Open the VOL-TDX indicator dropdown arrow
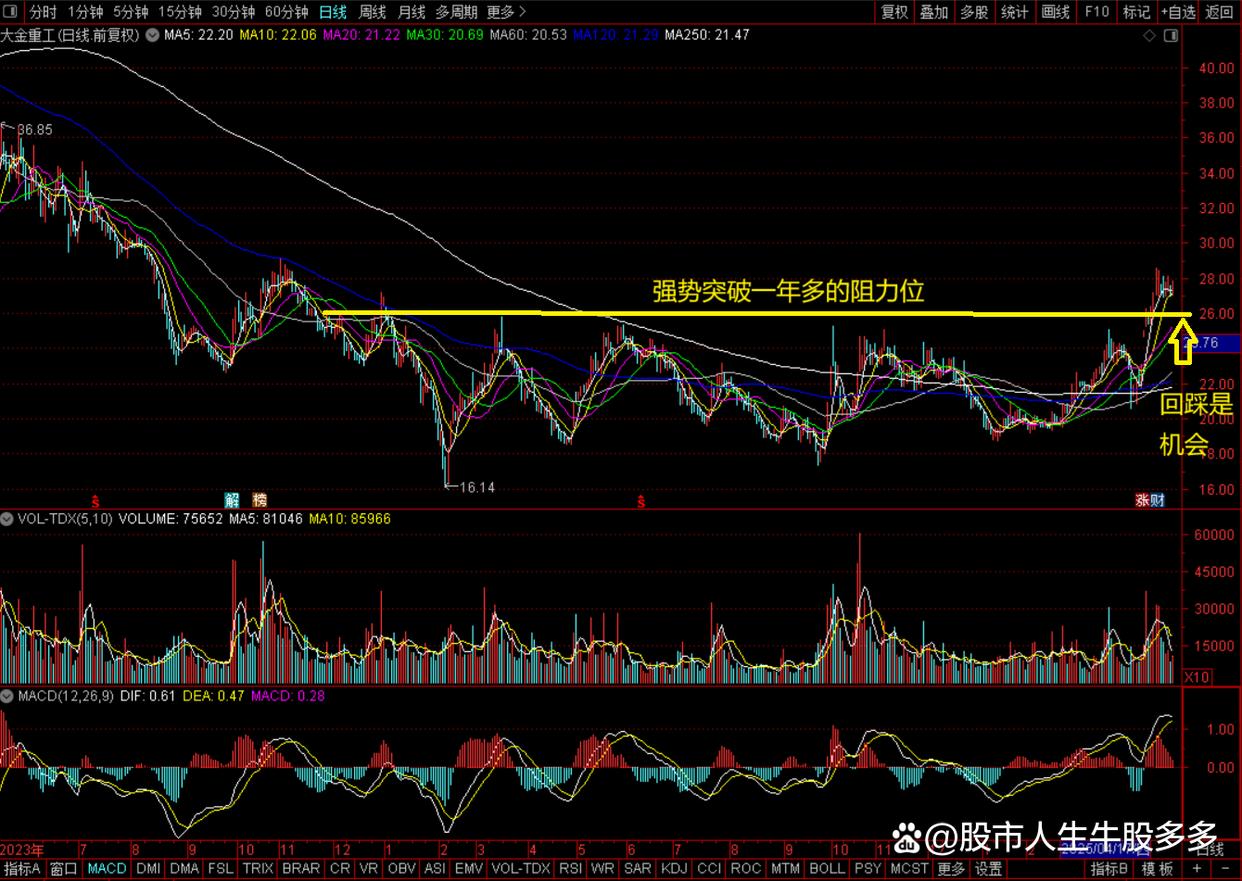The image size is (1242, 881). point(8,519)
